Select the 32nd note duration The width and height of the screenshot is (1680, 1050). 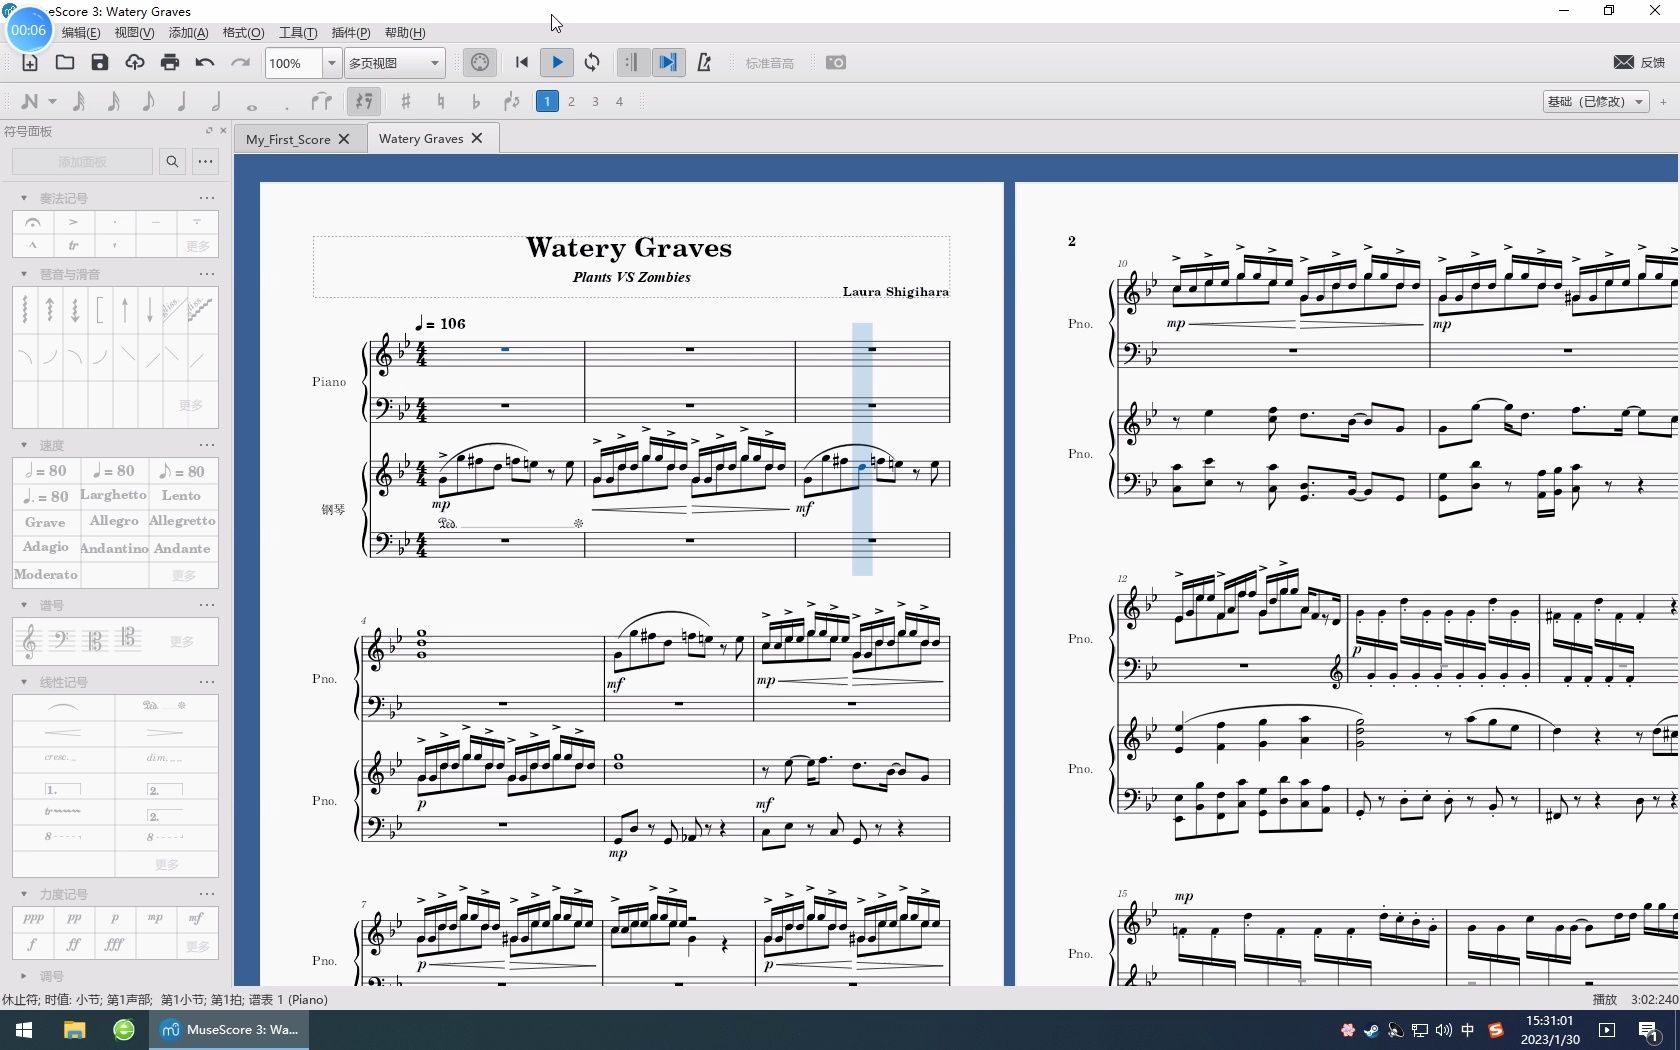(x=114, y=101)
